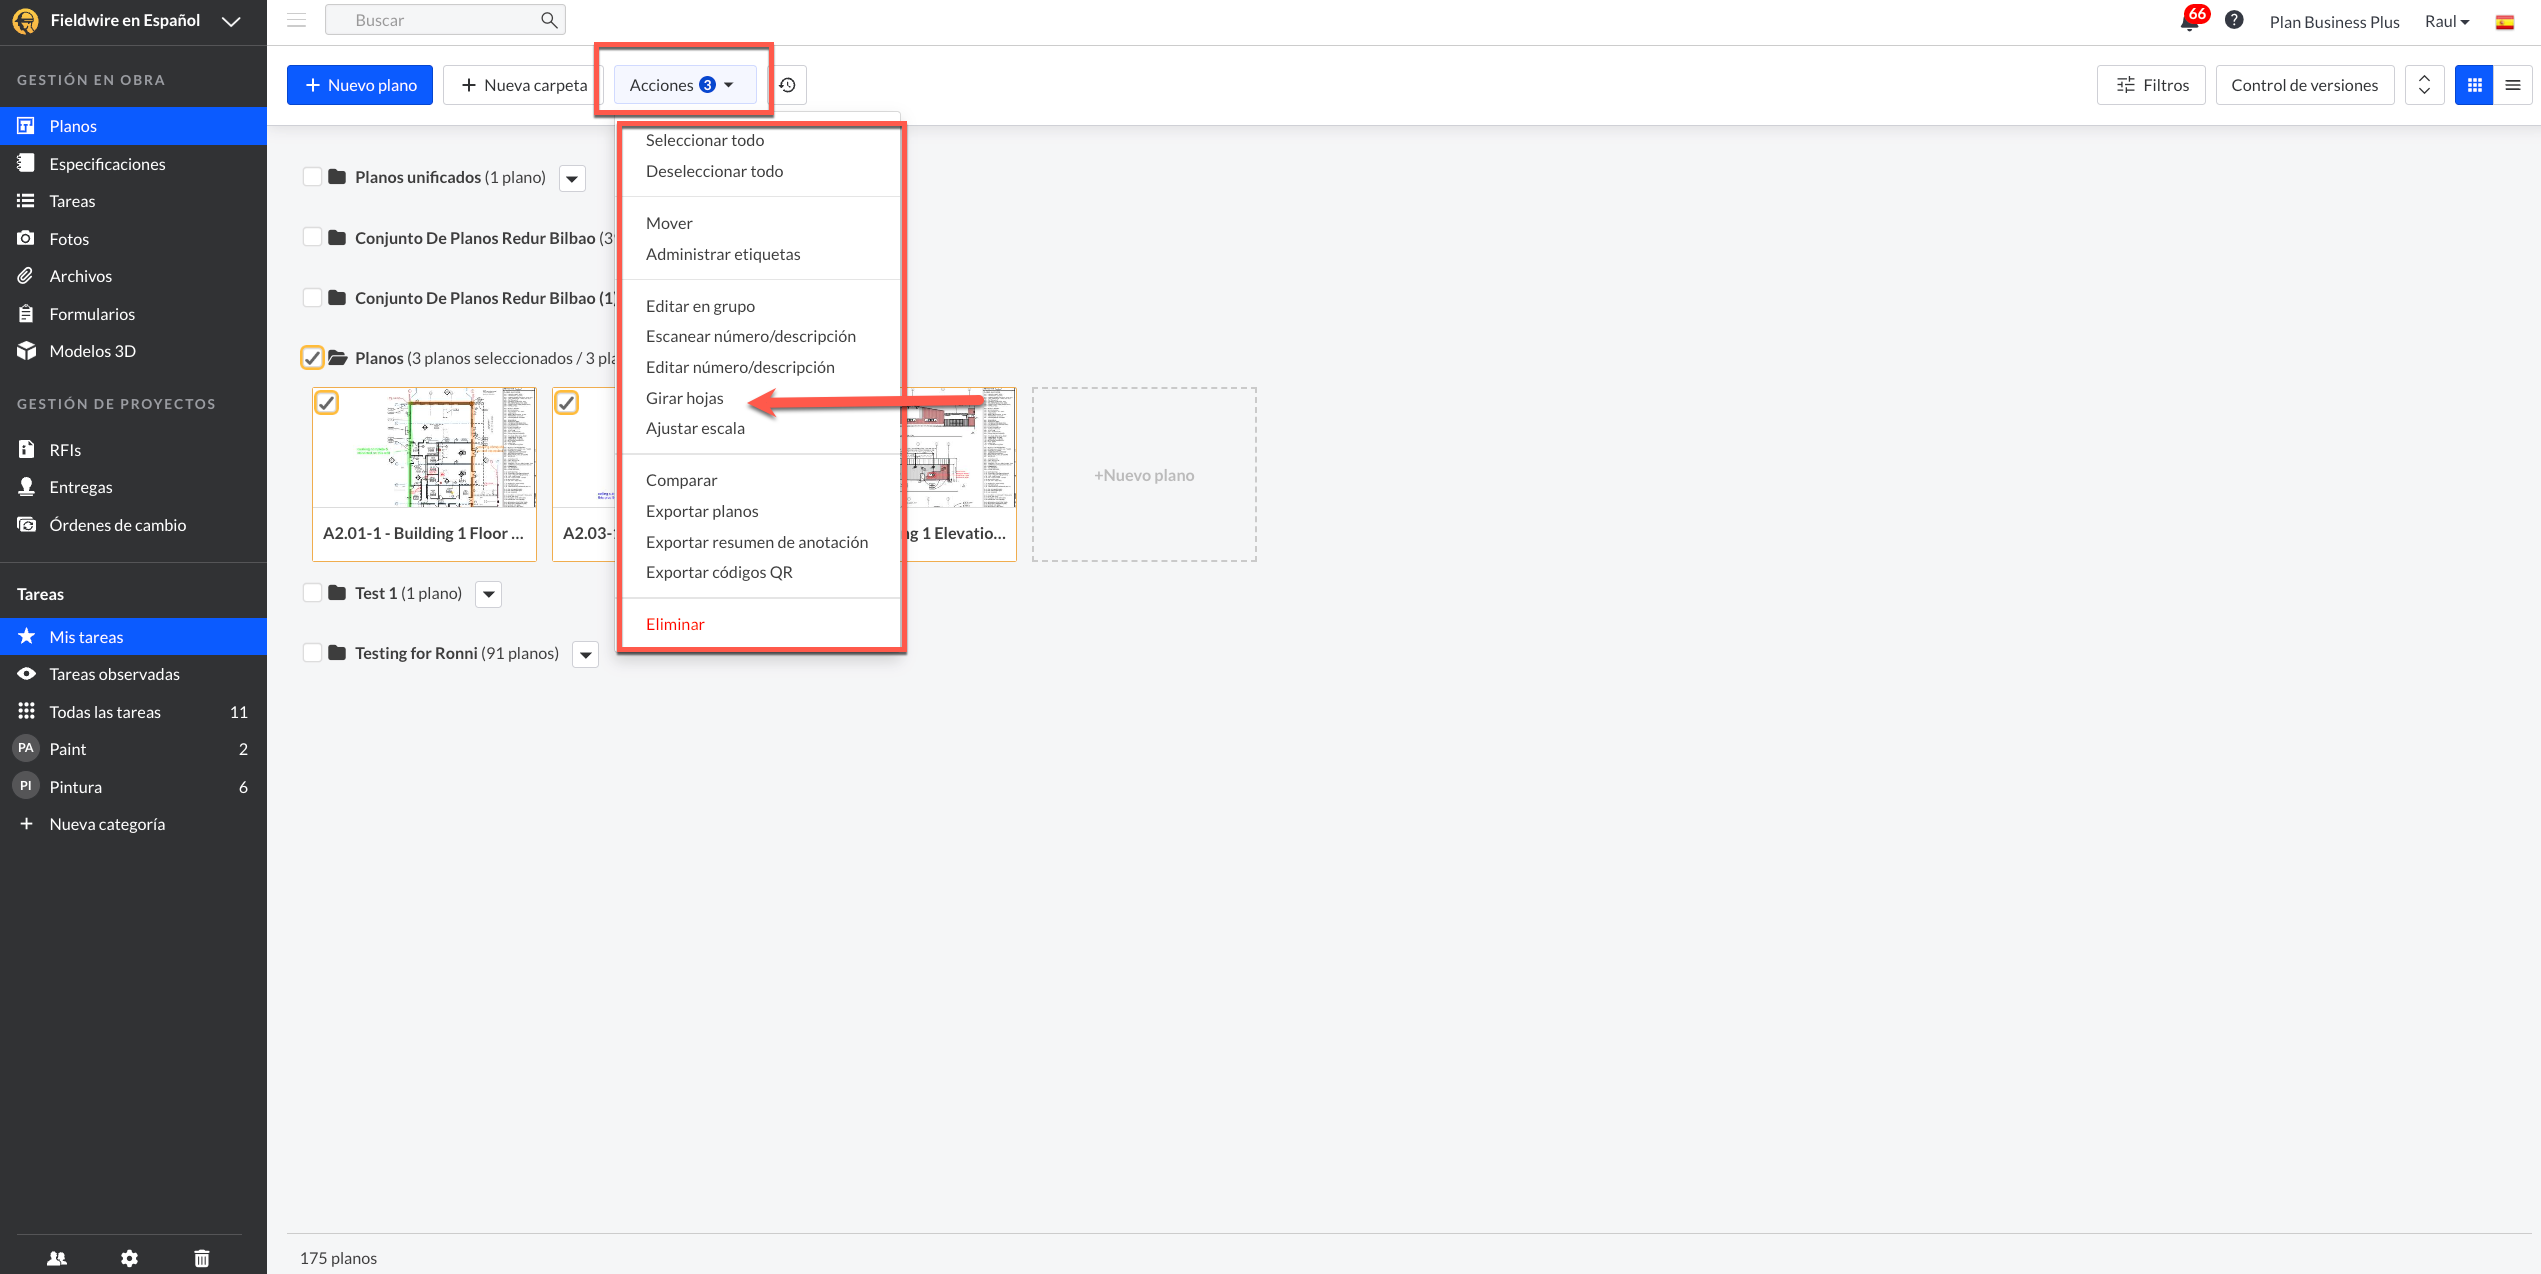Expand the Fieldwire en Español project switcher
The image size is (2541, 1274).
tap(231, 21)
